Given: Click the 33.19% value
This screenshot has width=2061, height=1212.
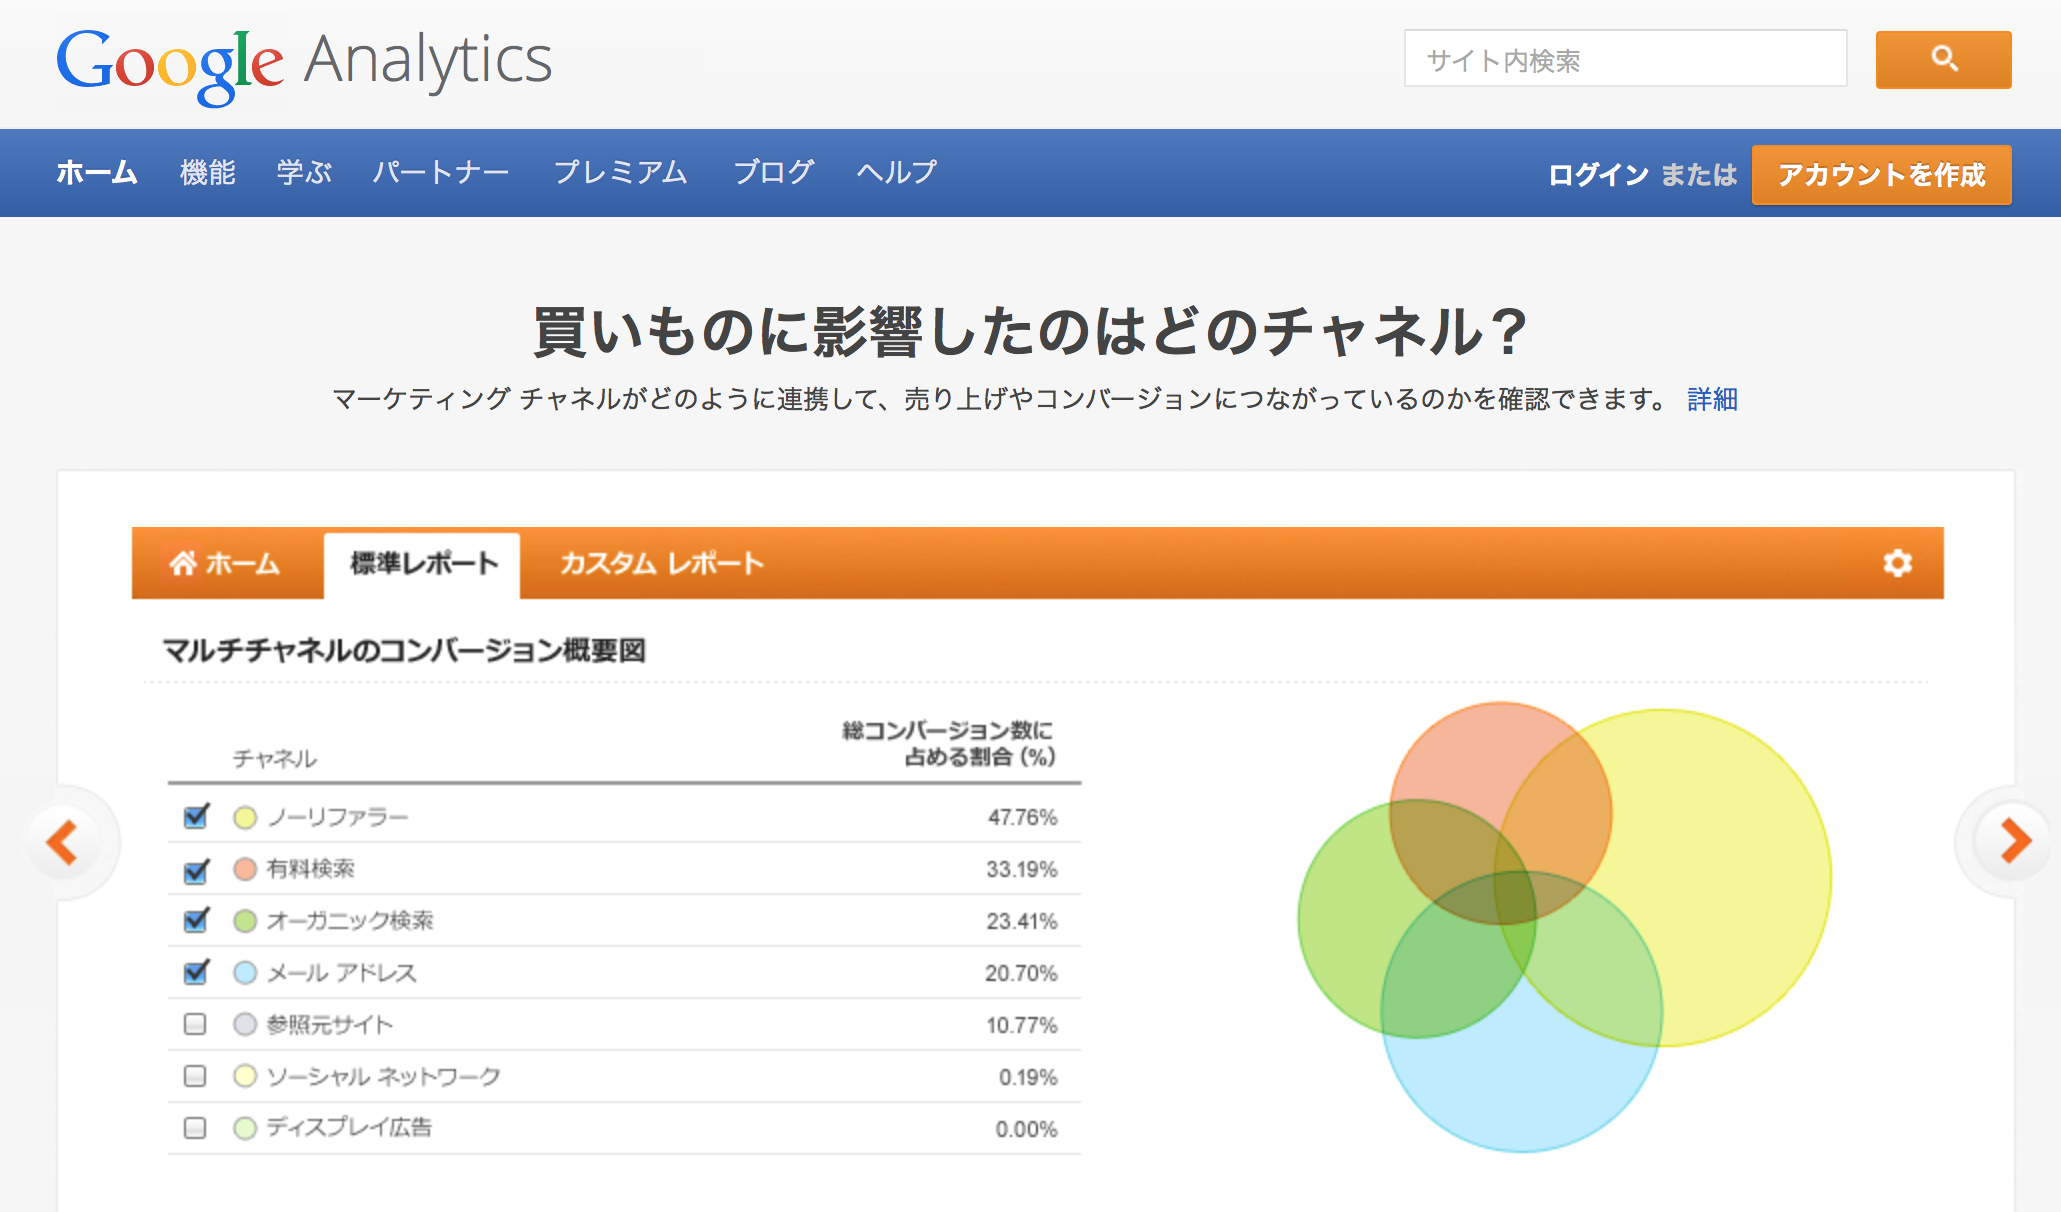Looking at the screenshot, I should point(1022,870).
